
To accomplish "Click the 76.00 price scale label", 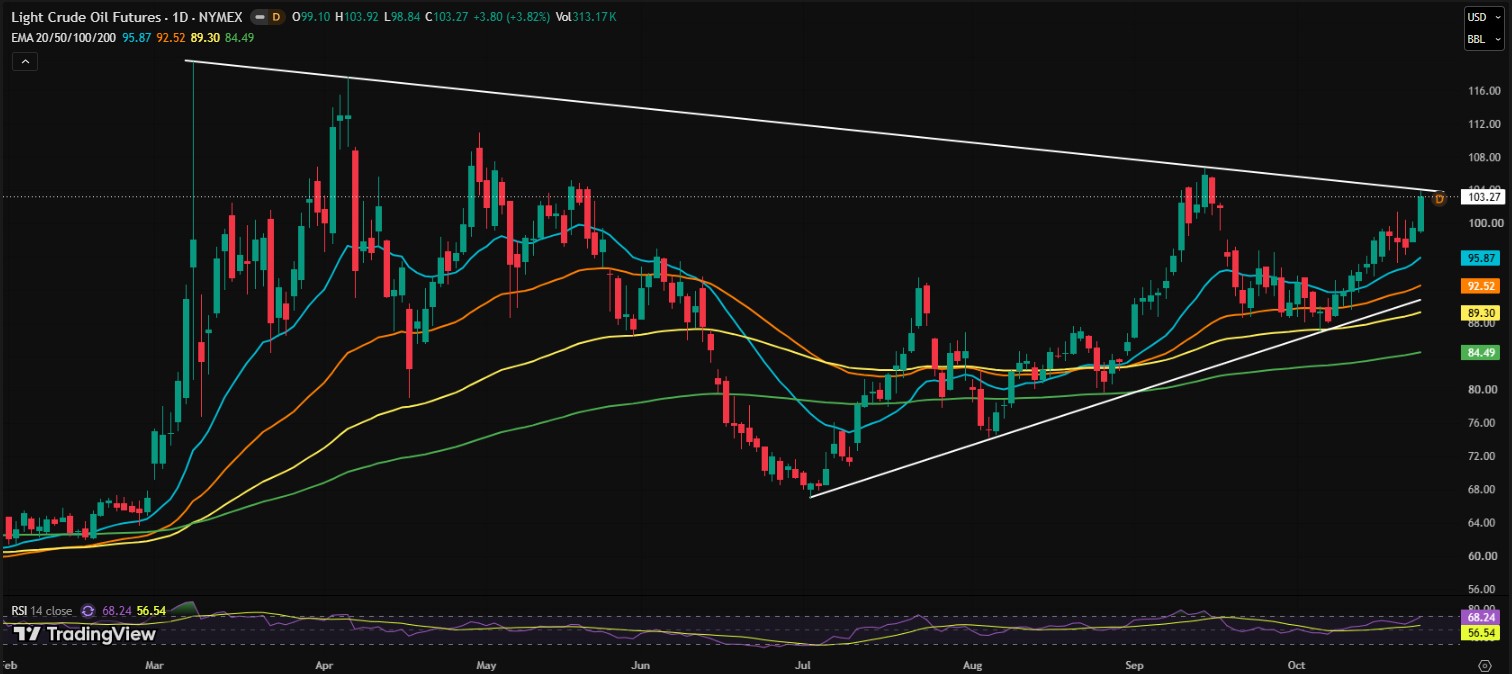I will 1482,423.
